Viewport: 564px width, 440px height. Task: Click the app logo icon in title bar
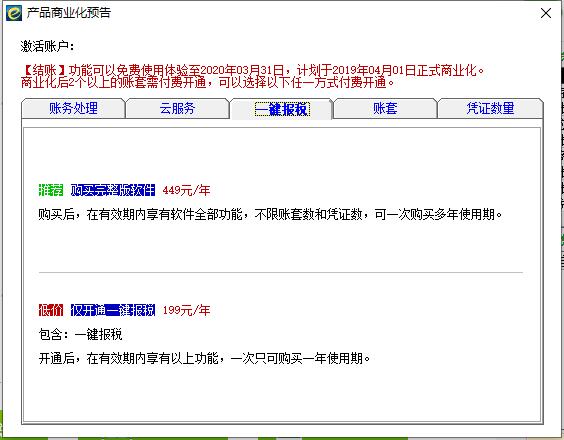(x=14, y=13)
